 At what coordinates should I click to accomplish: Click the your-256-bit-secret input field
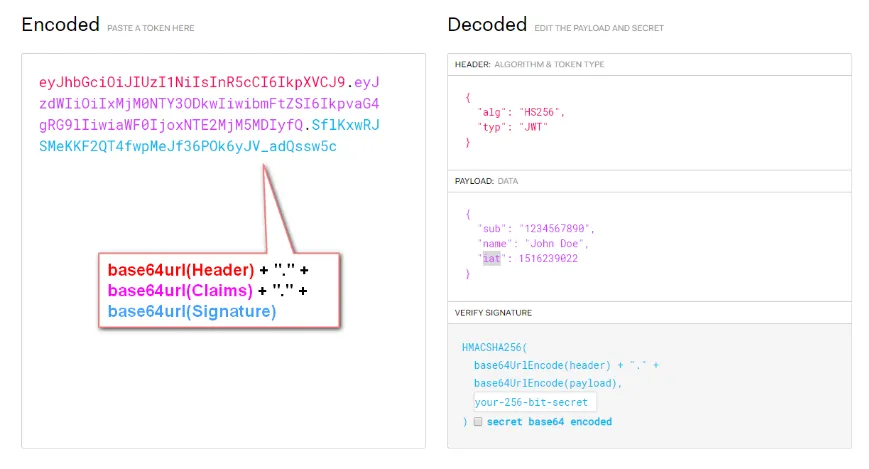tap(534, 402)
